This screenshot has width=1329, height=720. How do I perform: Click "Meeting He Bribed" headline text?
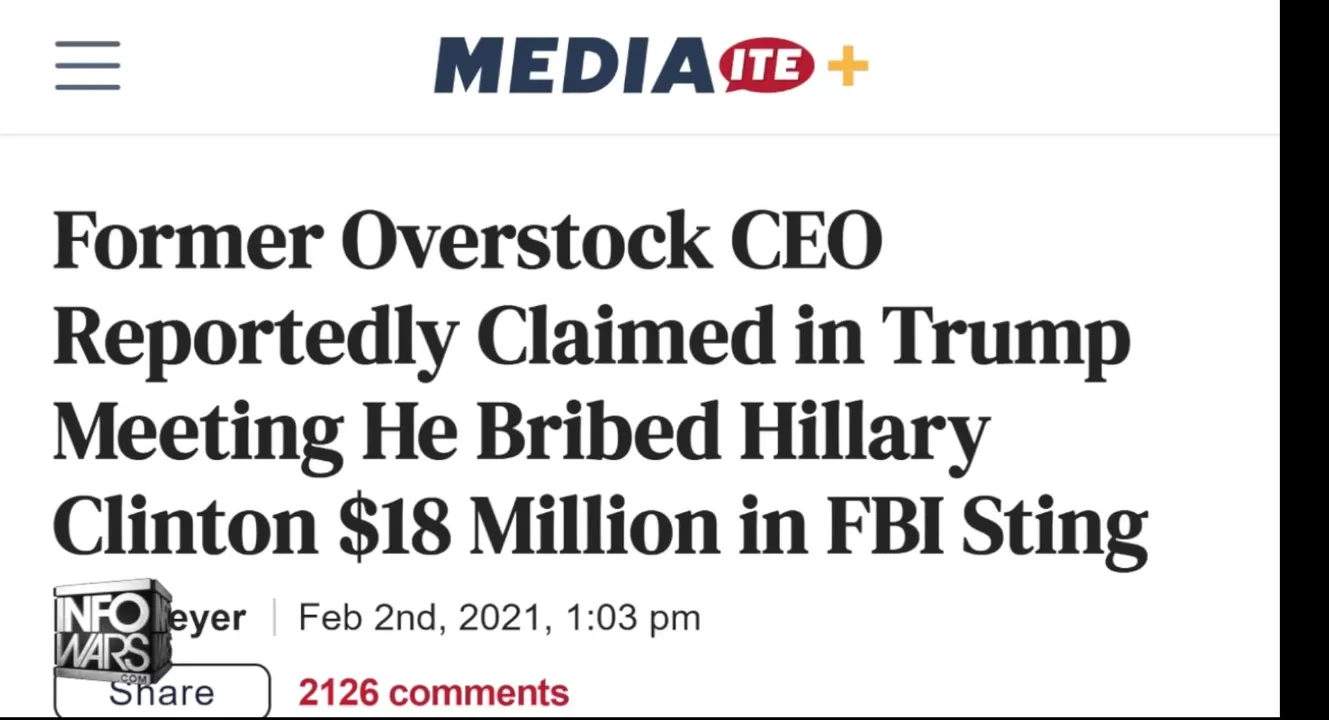[386, 432]
